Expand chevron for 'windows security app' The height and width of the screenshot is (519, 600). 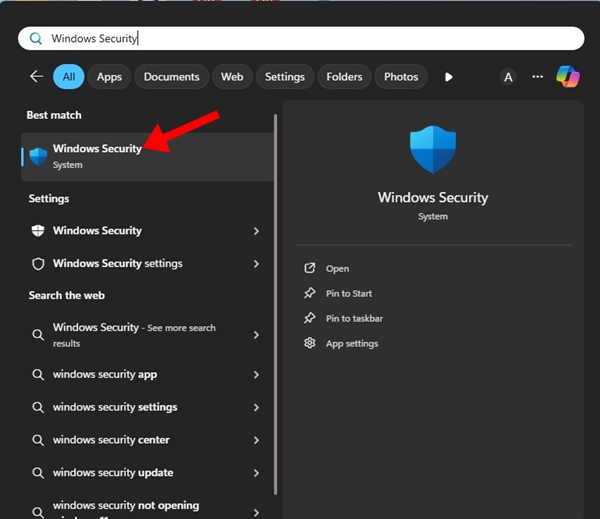[x=256, y=374]
